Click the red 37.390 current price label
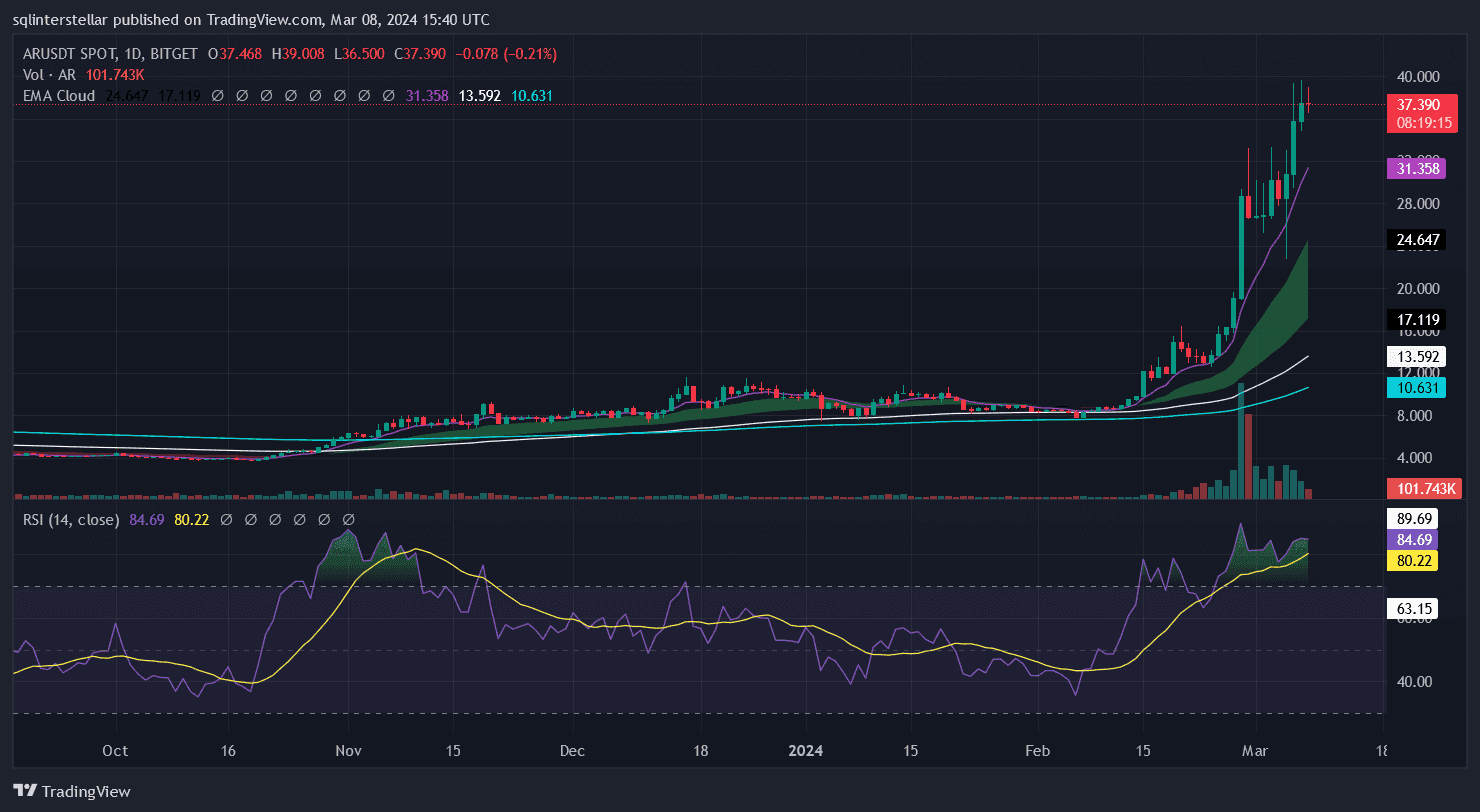Screen dimensions: 1480x812 click(x=1417, y=104)
